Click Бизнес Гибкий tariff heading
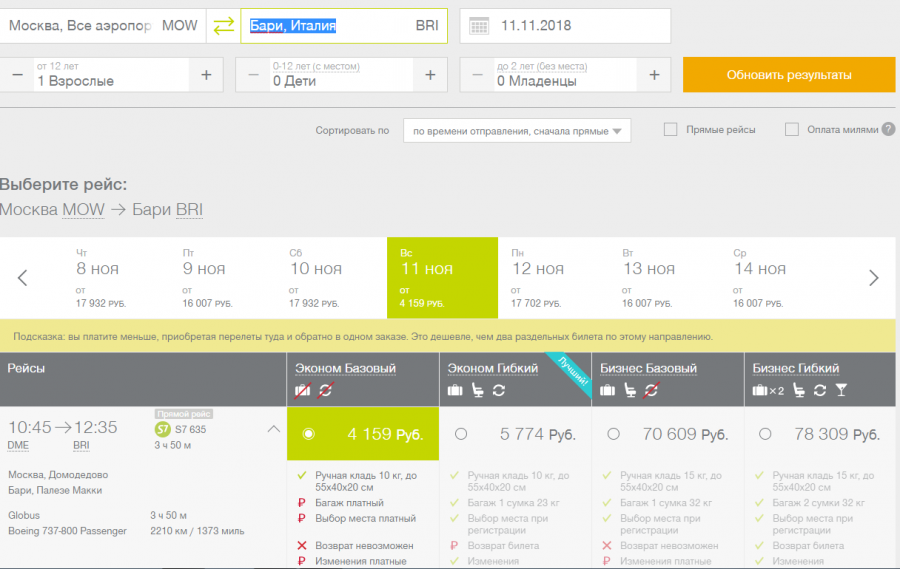Image resolution: width=900 pixels, height=569 pixels. point(796,368)
